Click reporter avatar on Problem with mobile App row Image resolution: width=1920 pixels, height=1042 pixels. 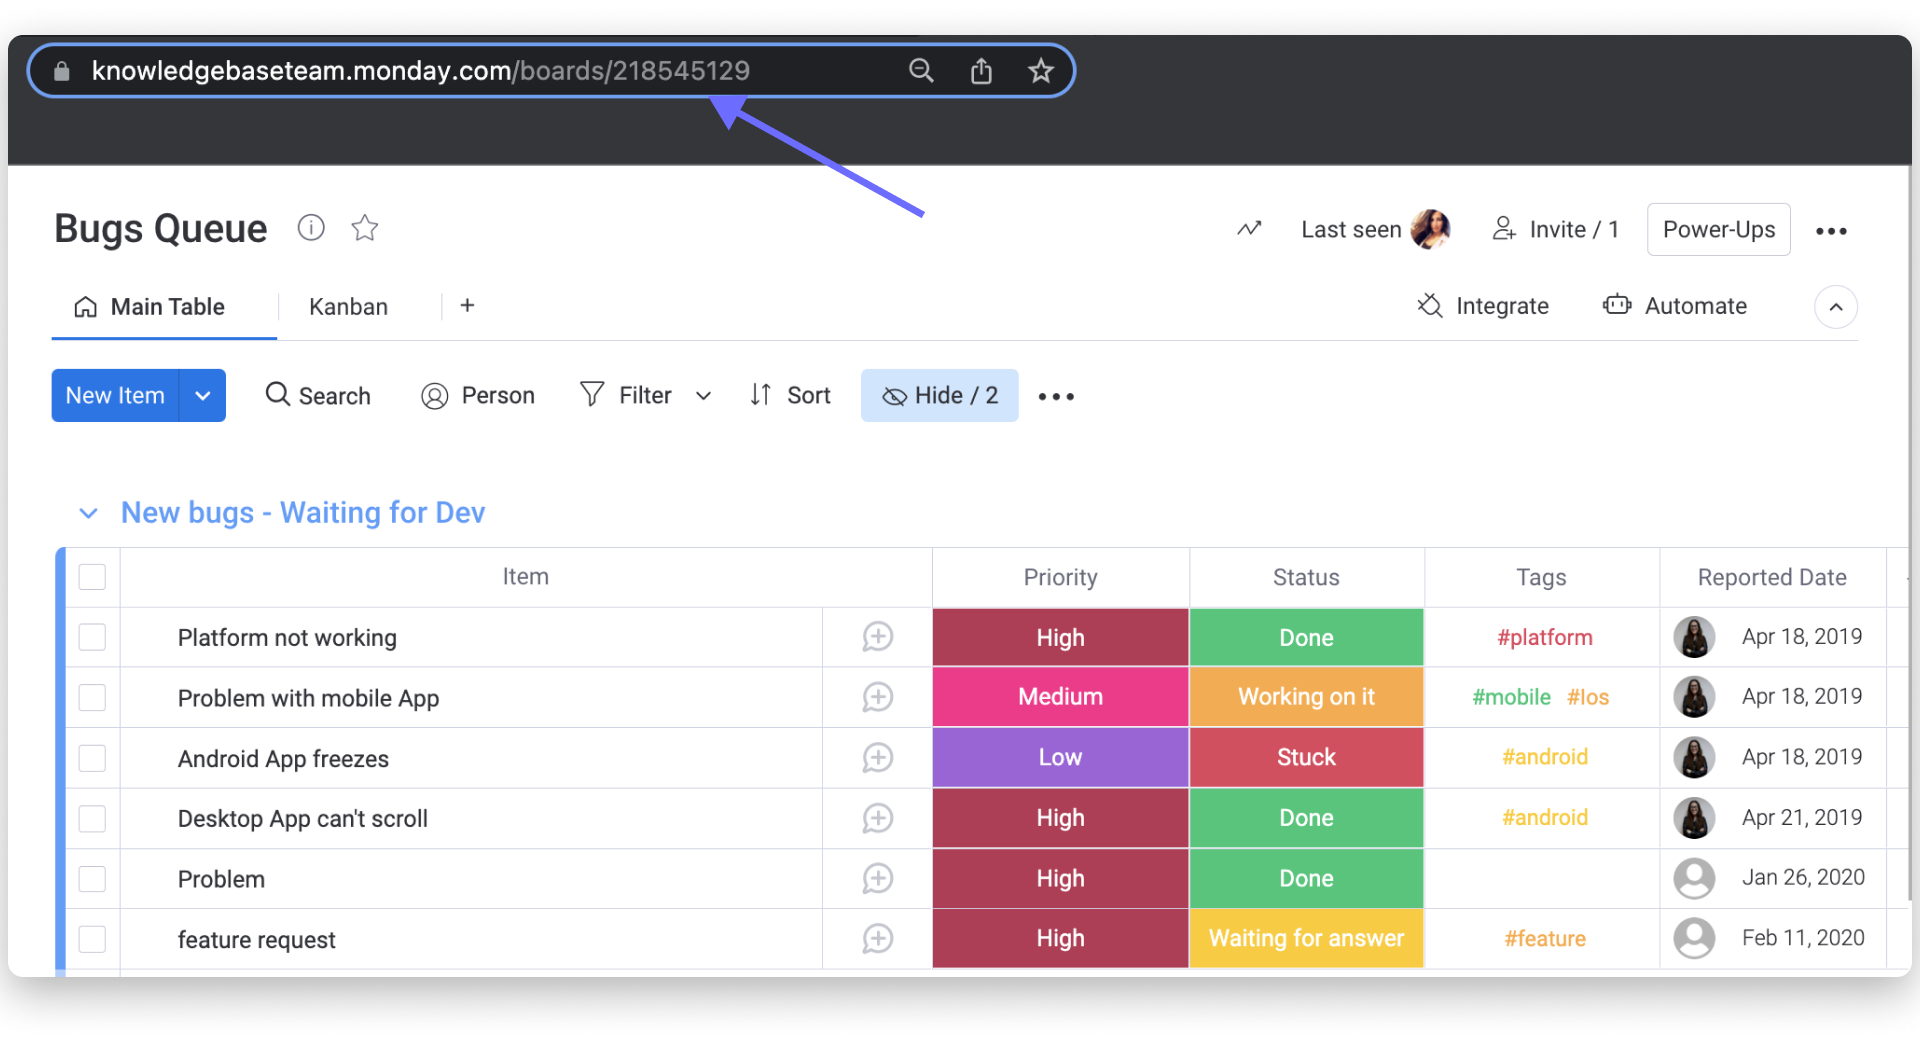1694,697
